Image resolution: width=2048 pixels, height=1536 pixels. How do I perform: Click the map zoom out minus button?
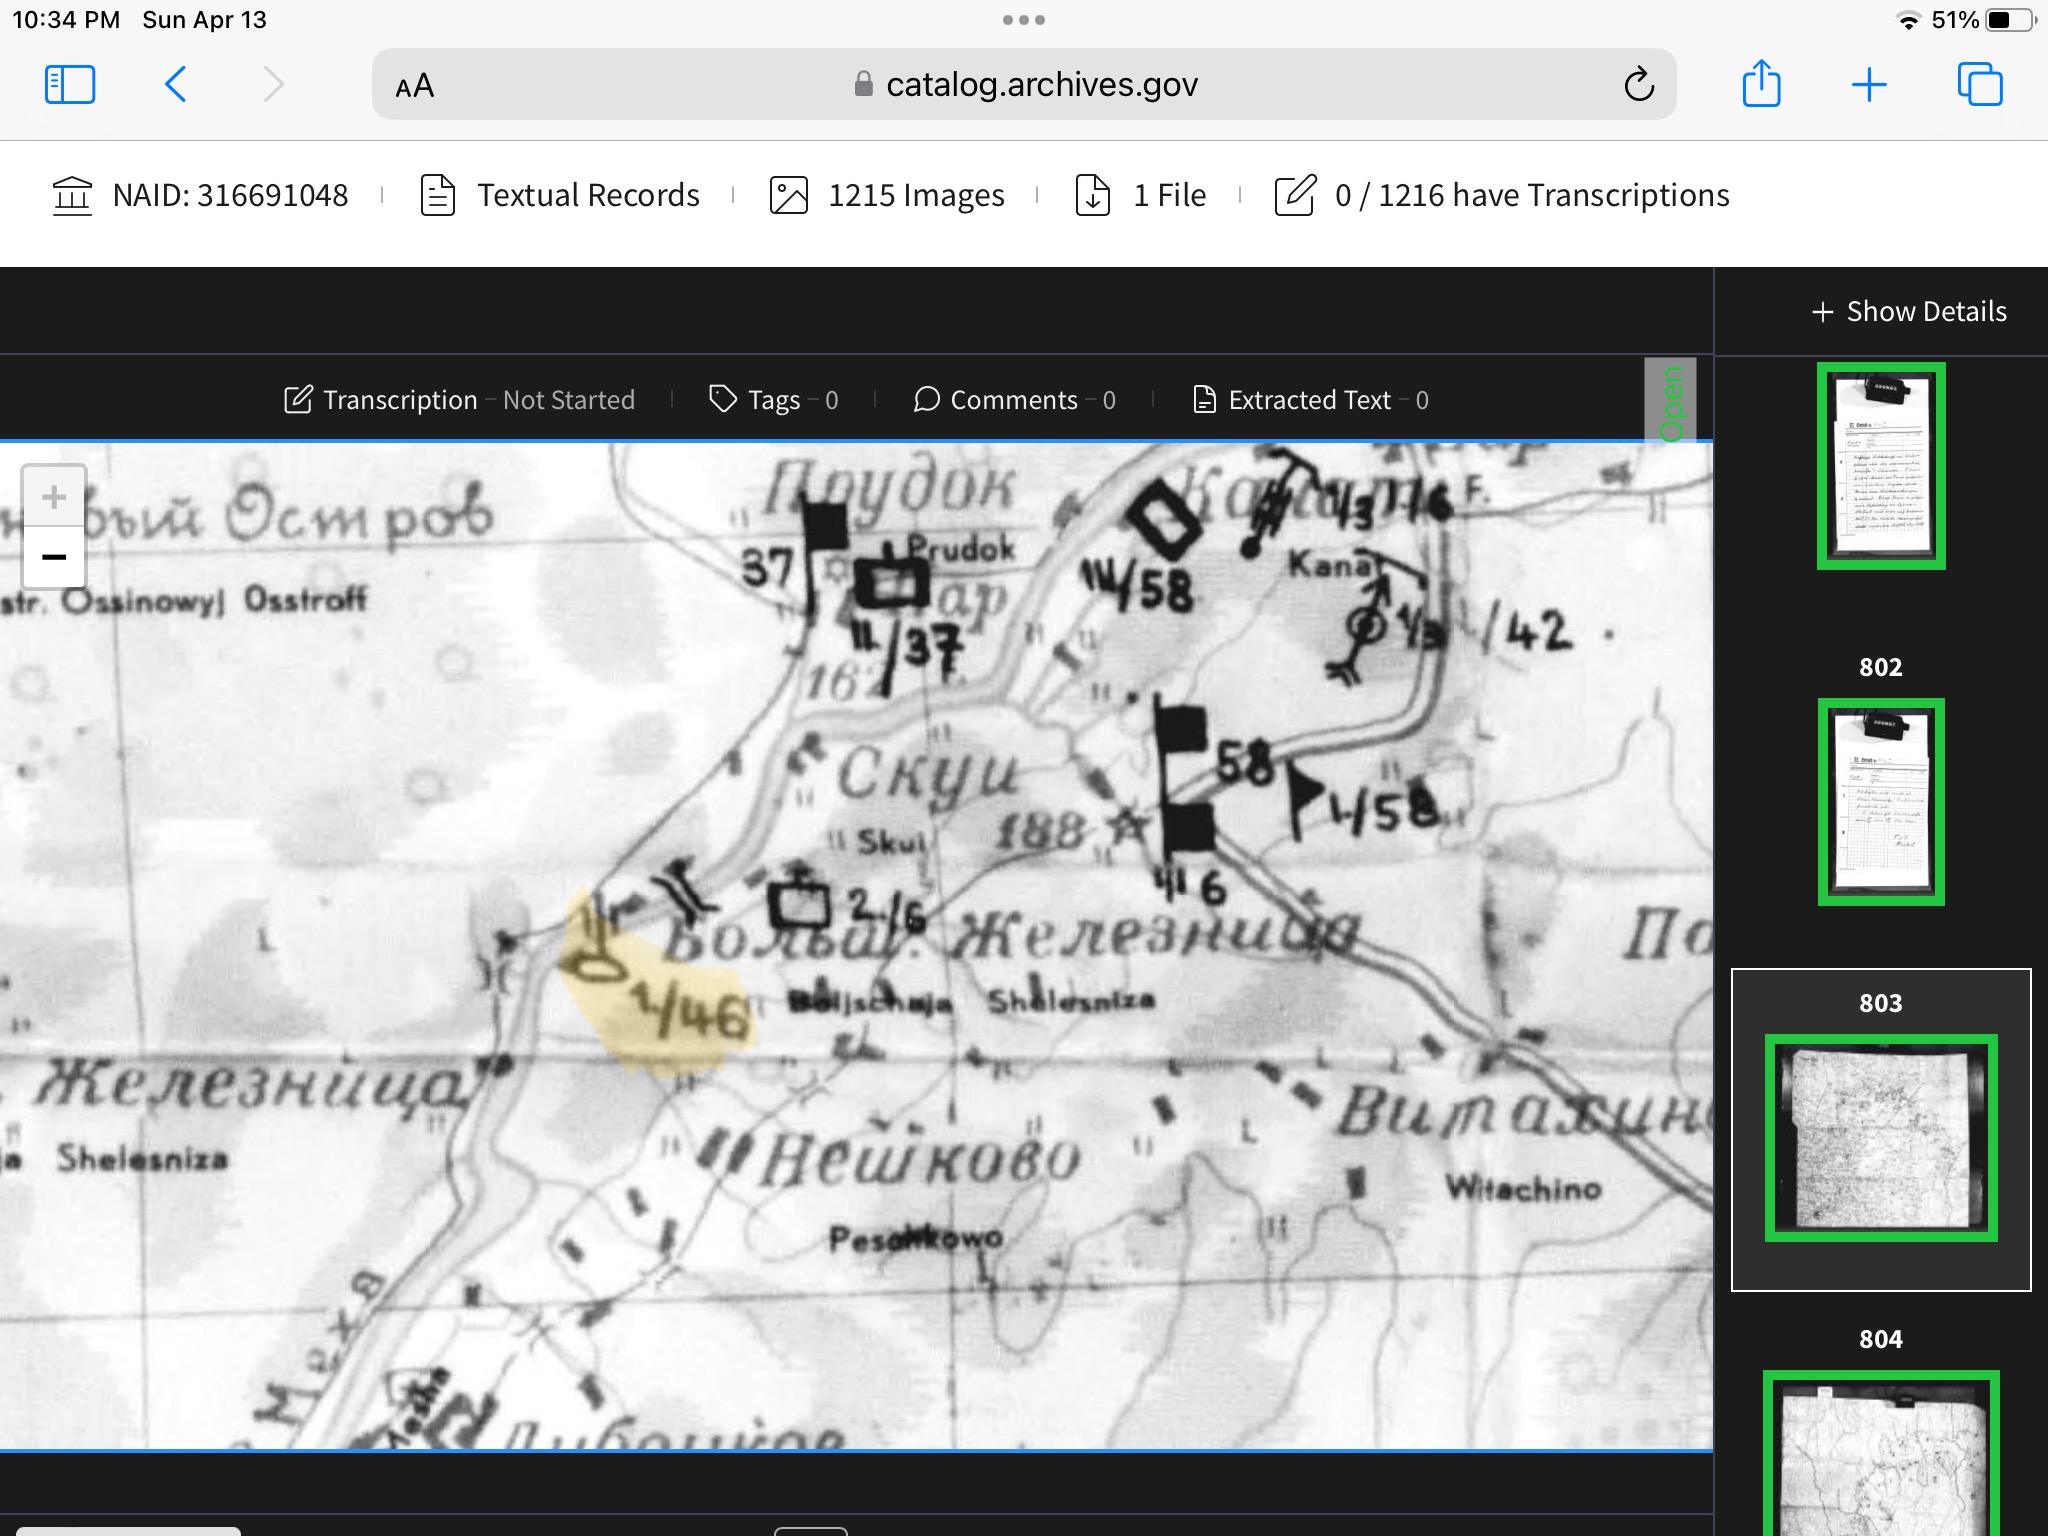point(54,557)
